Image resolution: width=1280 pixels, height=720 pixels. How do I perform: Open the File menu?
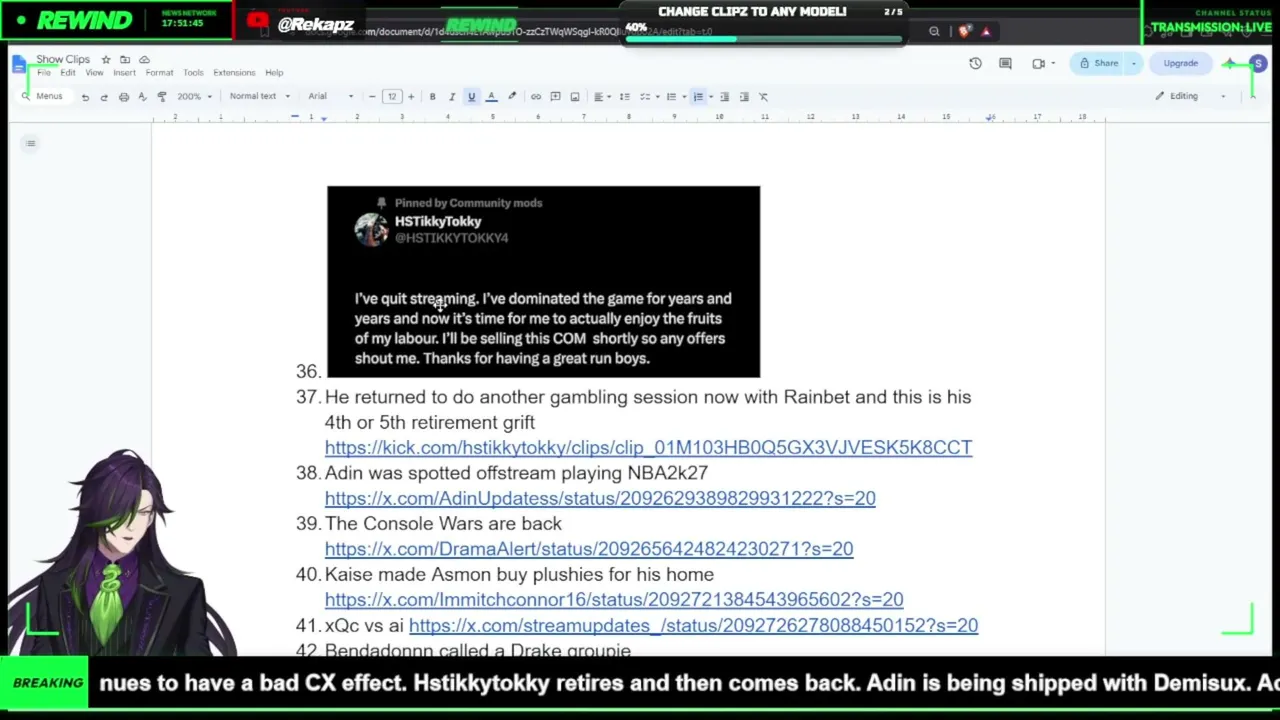click(x=44, y=73)
